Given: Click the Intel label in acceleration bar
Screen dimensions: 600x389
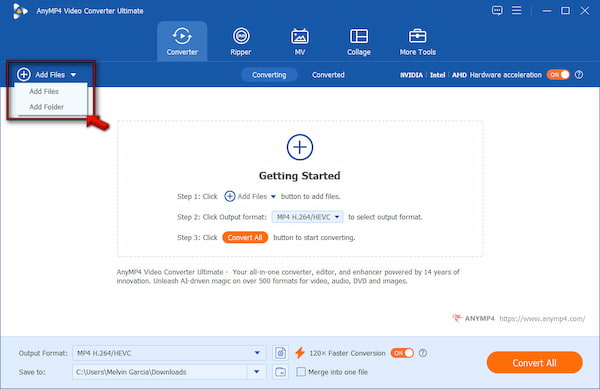Looking at the screenshot, I should pyautogui.click(x=437, y=75).
